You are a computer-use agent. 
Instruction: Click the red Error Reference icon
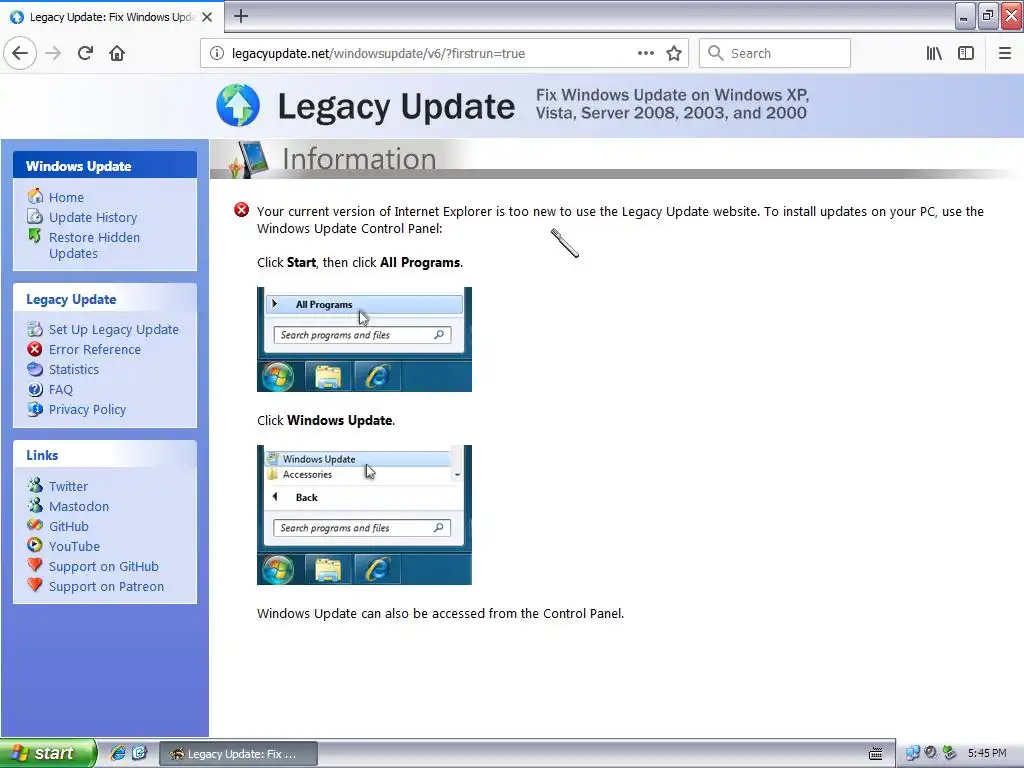click(x=35, y=349)
